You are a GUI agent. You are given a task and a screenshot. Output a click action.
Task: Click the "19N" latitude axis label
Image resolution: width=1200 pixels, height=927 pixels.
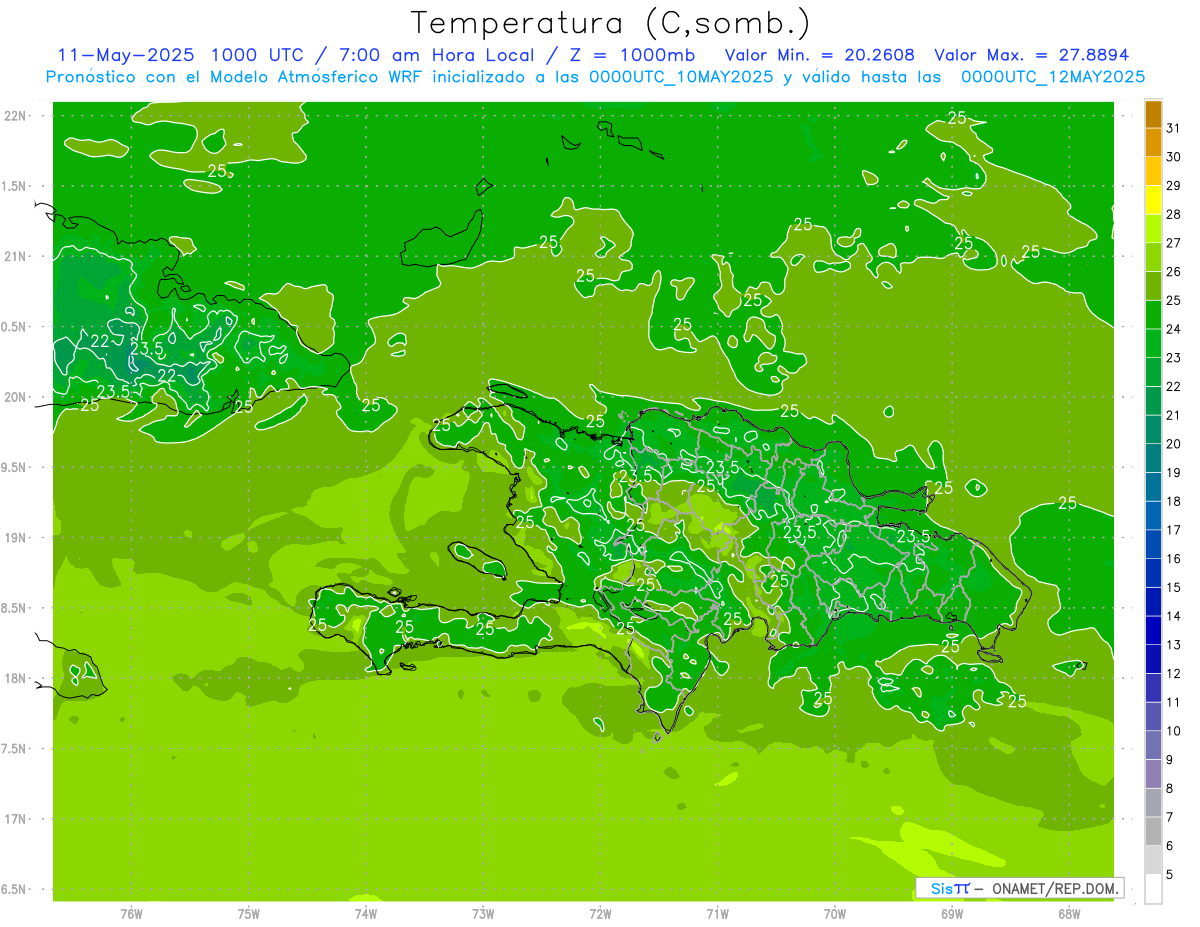coord(16,538)
